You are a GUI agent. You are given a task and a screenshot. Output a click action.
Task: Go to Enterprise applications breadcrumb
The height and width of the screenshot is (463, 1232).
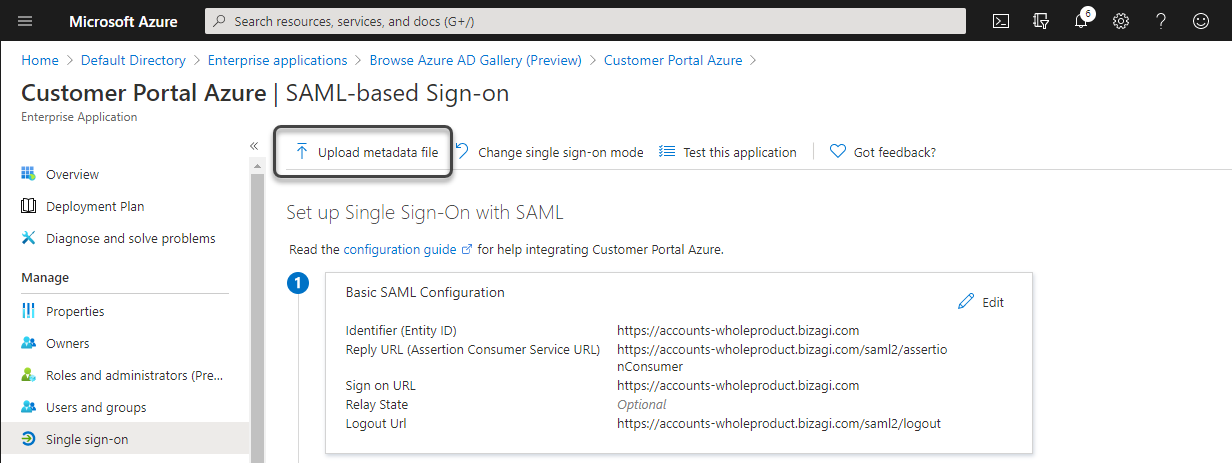[277, 60]
